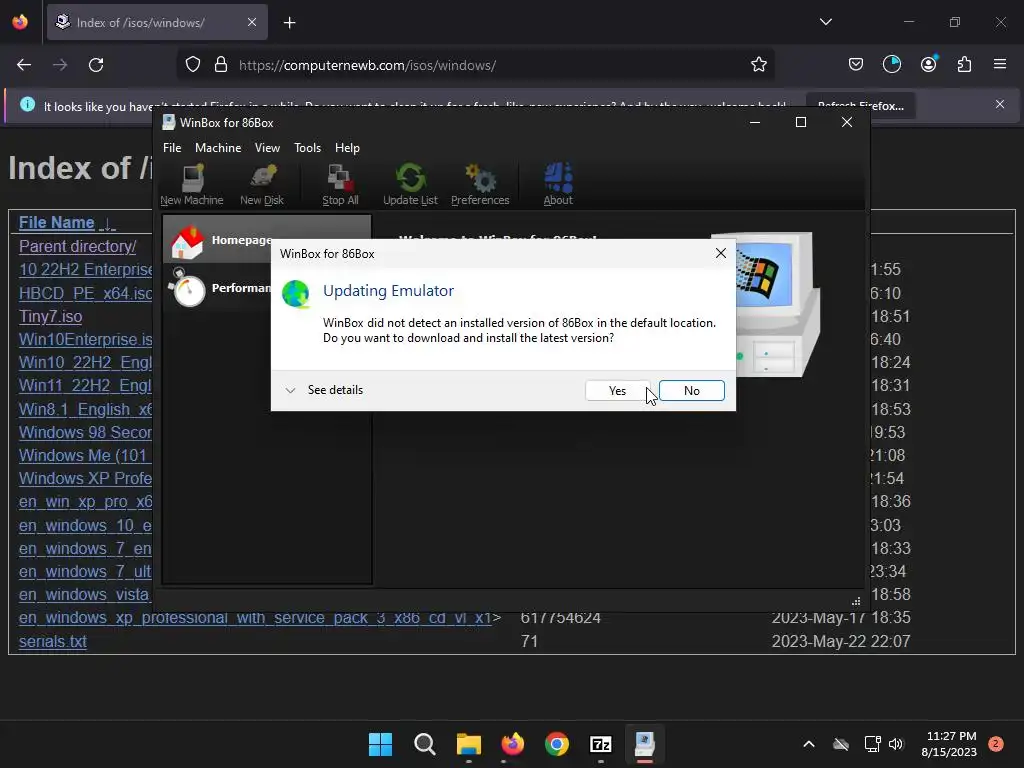Click Yes to install 86Box
The image size is (1024, 768).
pyautogui.click(x=618, y=391)
